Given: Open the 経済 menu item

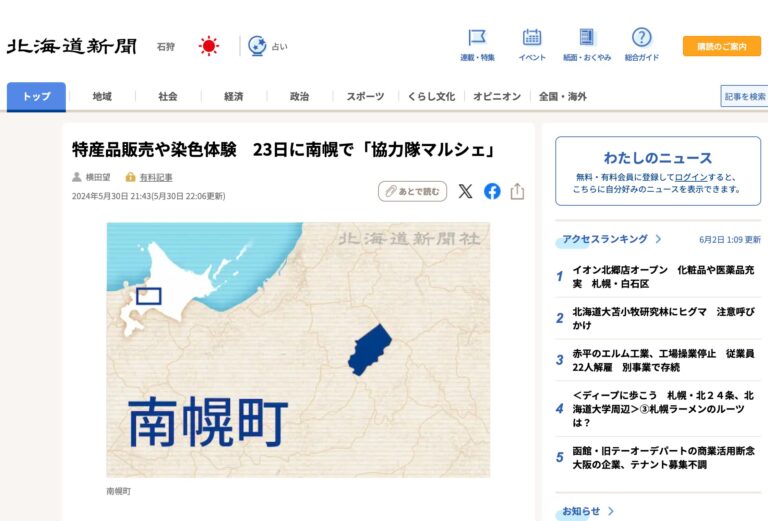Looking at the screenshot, I should pyautogui.click(x=234, y=96).
